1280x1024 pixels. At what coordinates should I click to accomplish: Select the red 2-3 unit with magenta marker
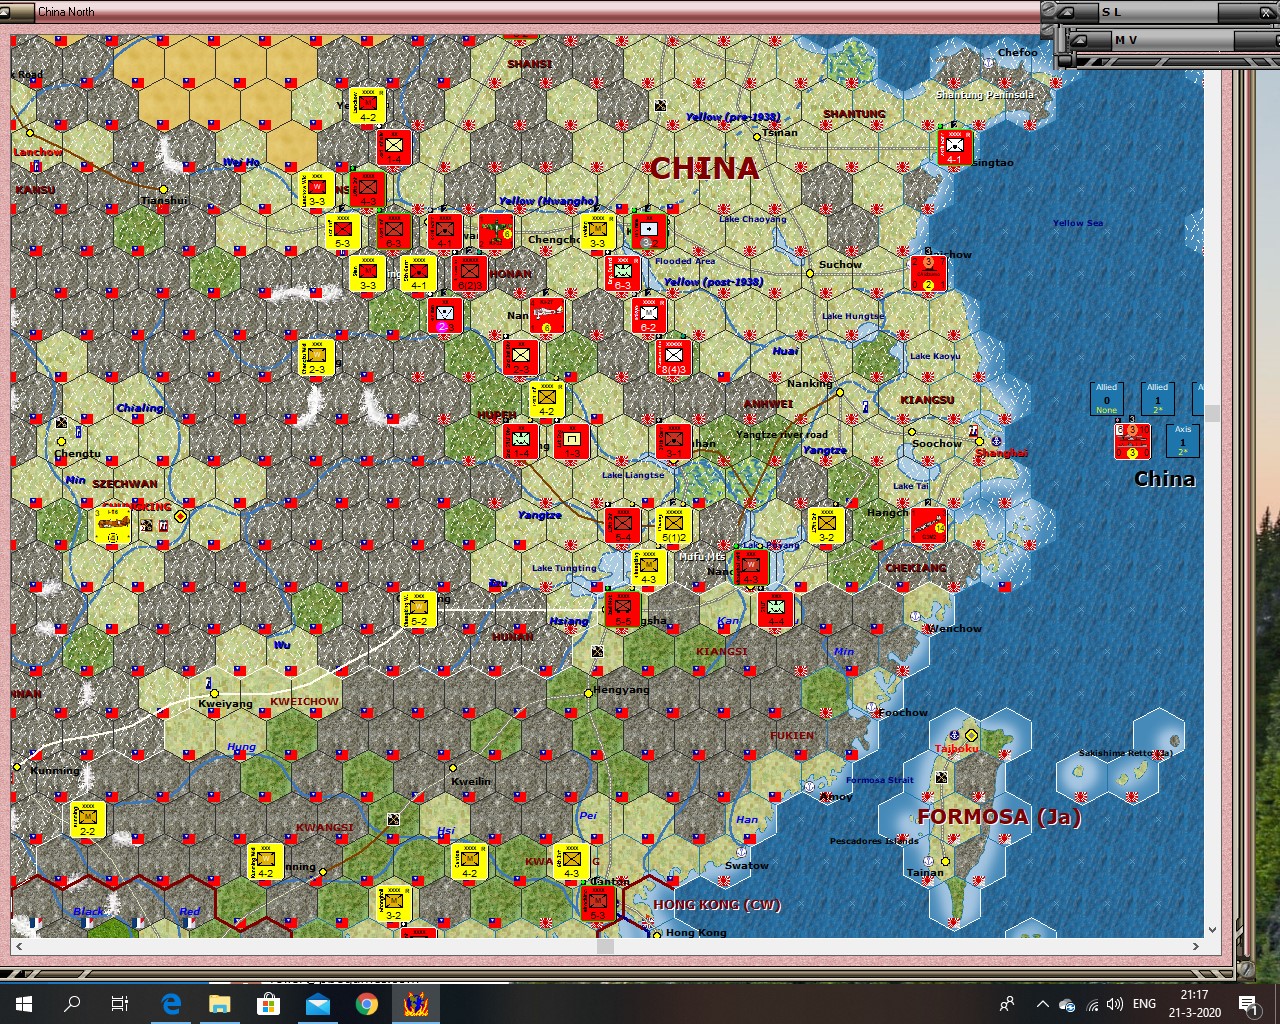point(445,315)
